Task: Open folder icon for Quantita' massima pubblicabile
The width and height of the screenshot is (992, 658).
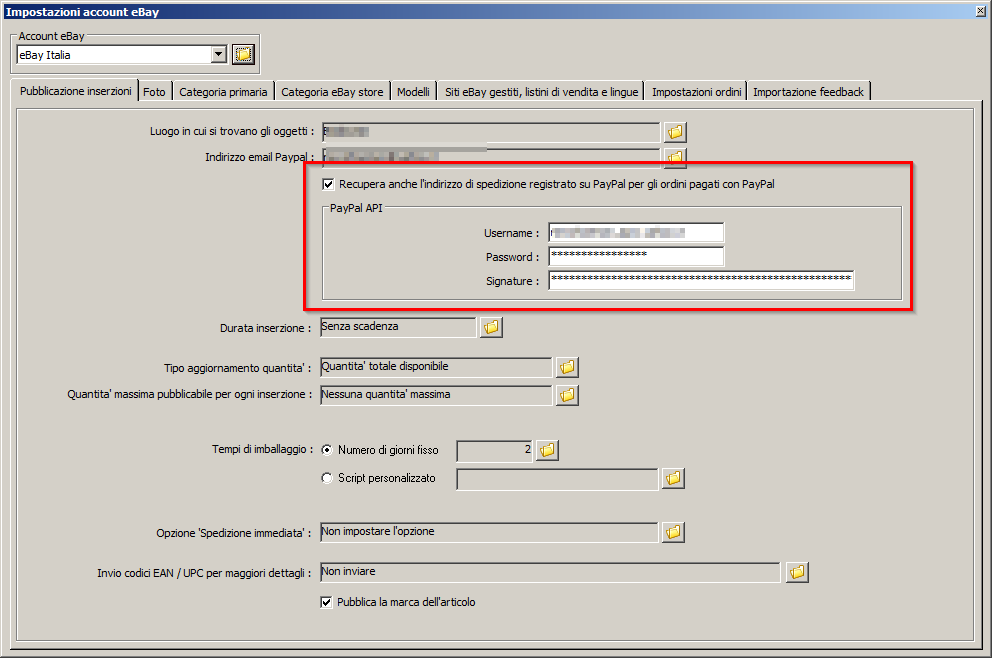Action: (x=567, y=395)
